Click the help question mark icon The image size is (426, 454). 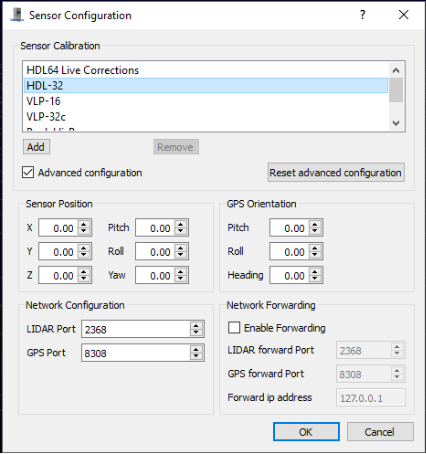pyautogui.click(x=363, y=15)
